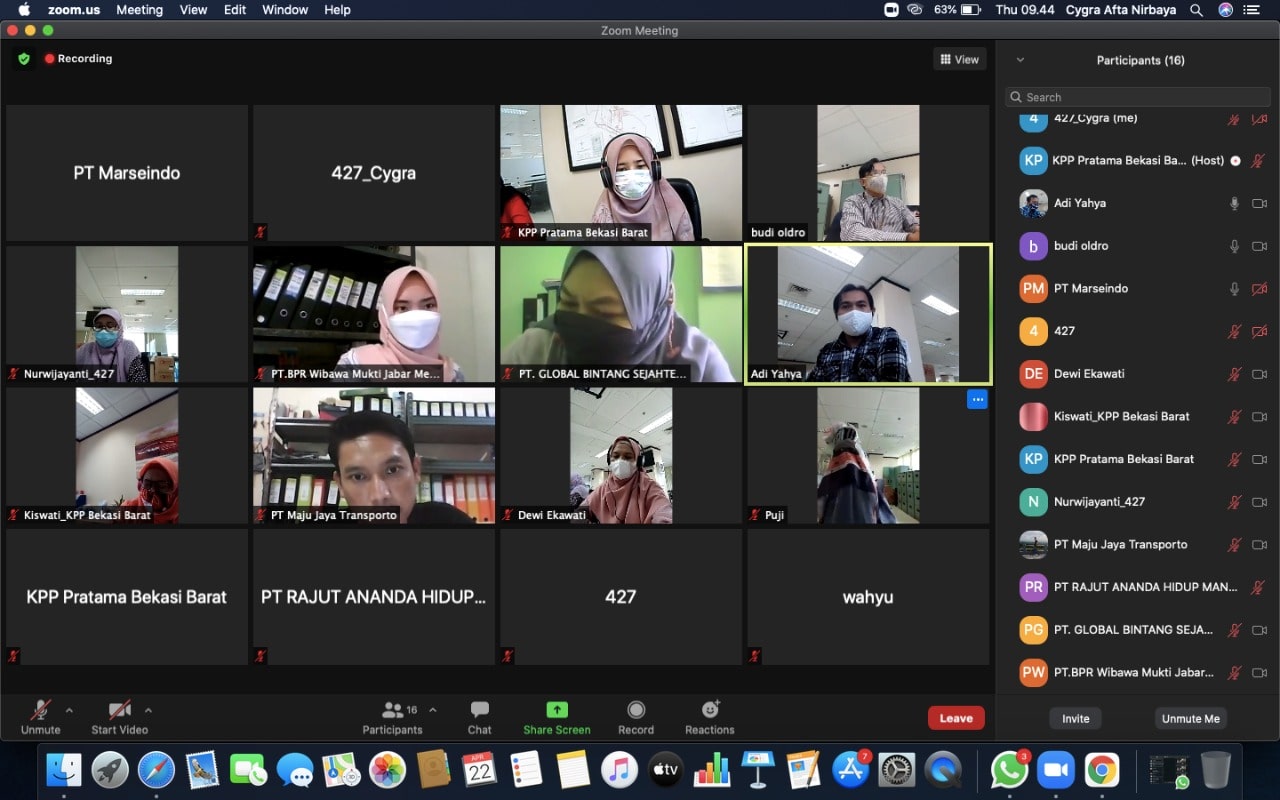Click the red Leave button
The height and width of the screenshot is (800, 1280).
pyautogui.click(x=955, y=718)
